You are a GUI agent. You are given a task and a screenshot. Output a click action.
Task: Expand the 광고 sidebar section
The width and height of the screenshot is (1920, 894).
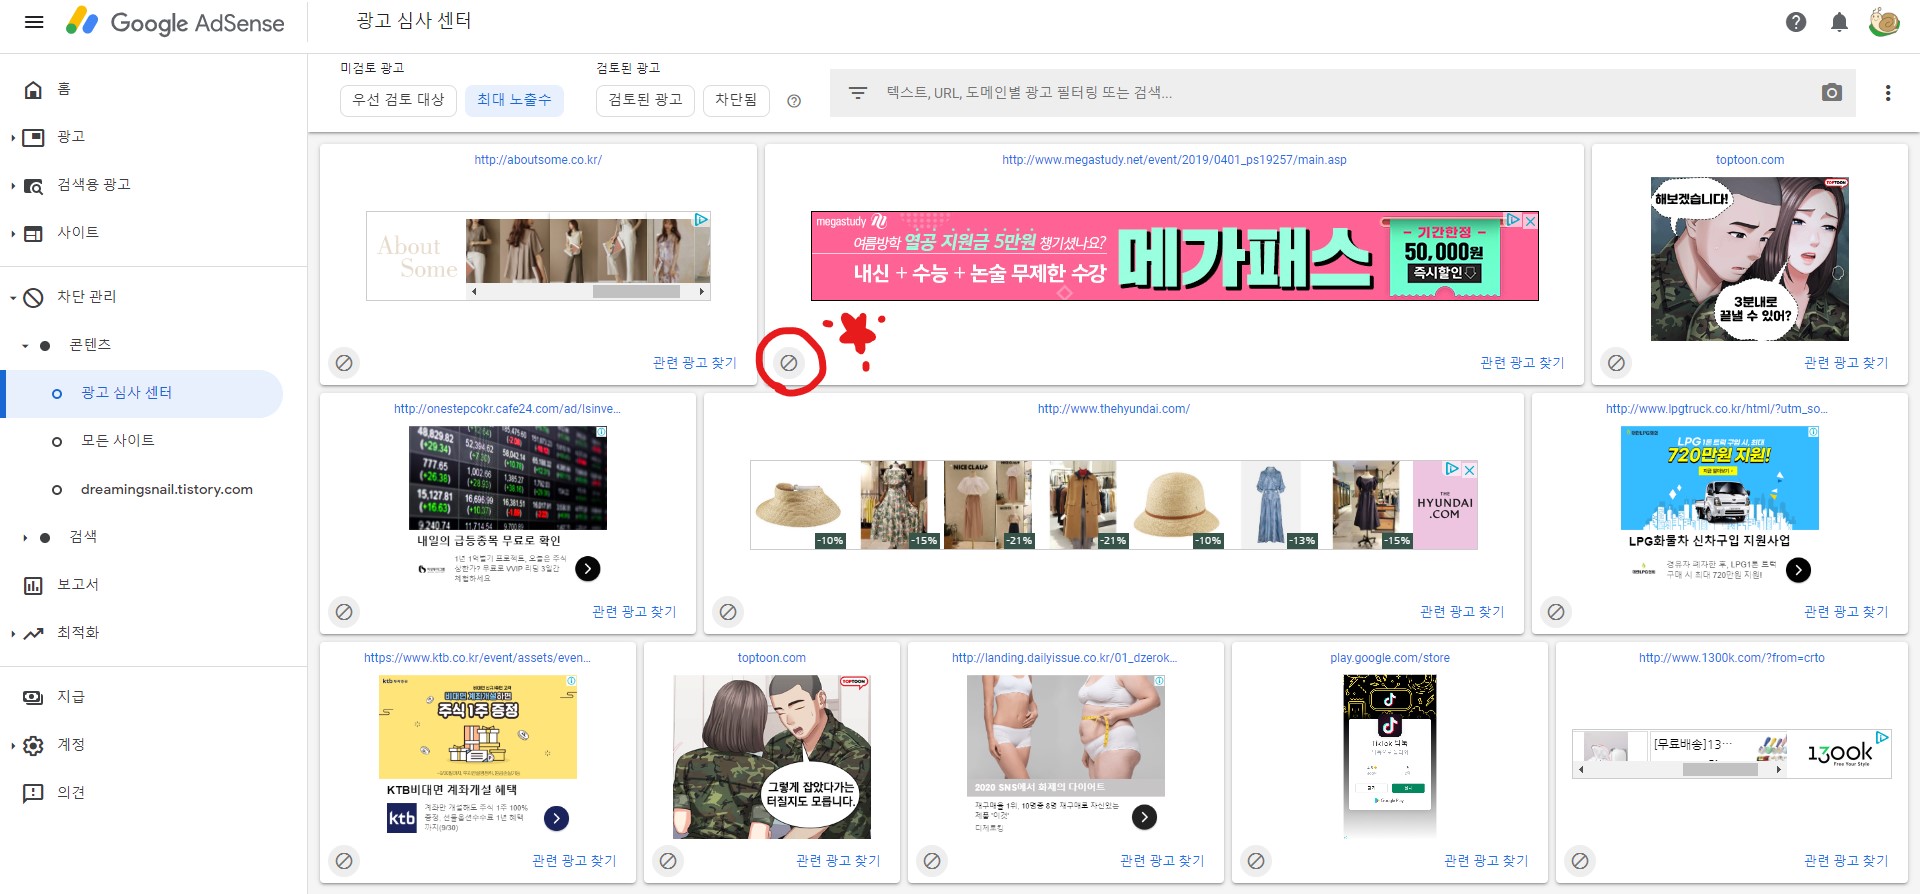pos(12,137)
